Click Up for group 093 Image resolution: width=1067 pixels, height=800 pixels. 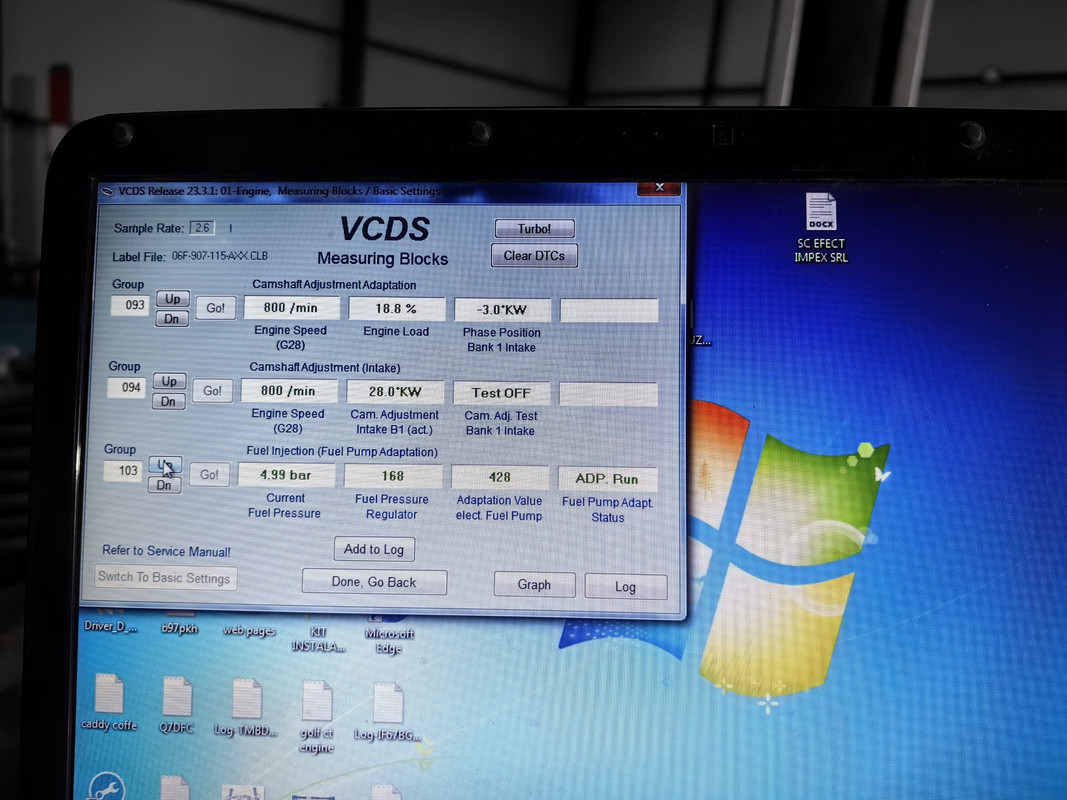173,299
